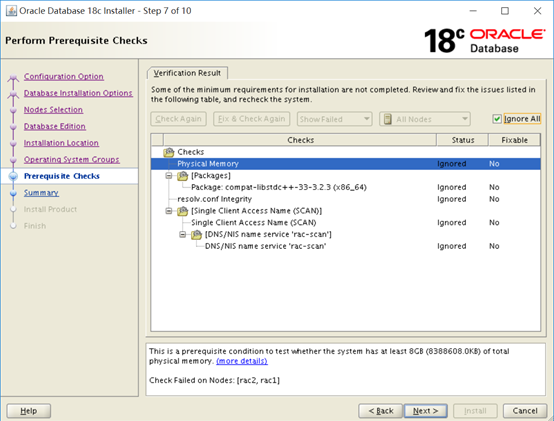Select the resolv.conf Integrity row

click(x=346, y=199)
